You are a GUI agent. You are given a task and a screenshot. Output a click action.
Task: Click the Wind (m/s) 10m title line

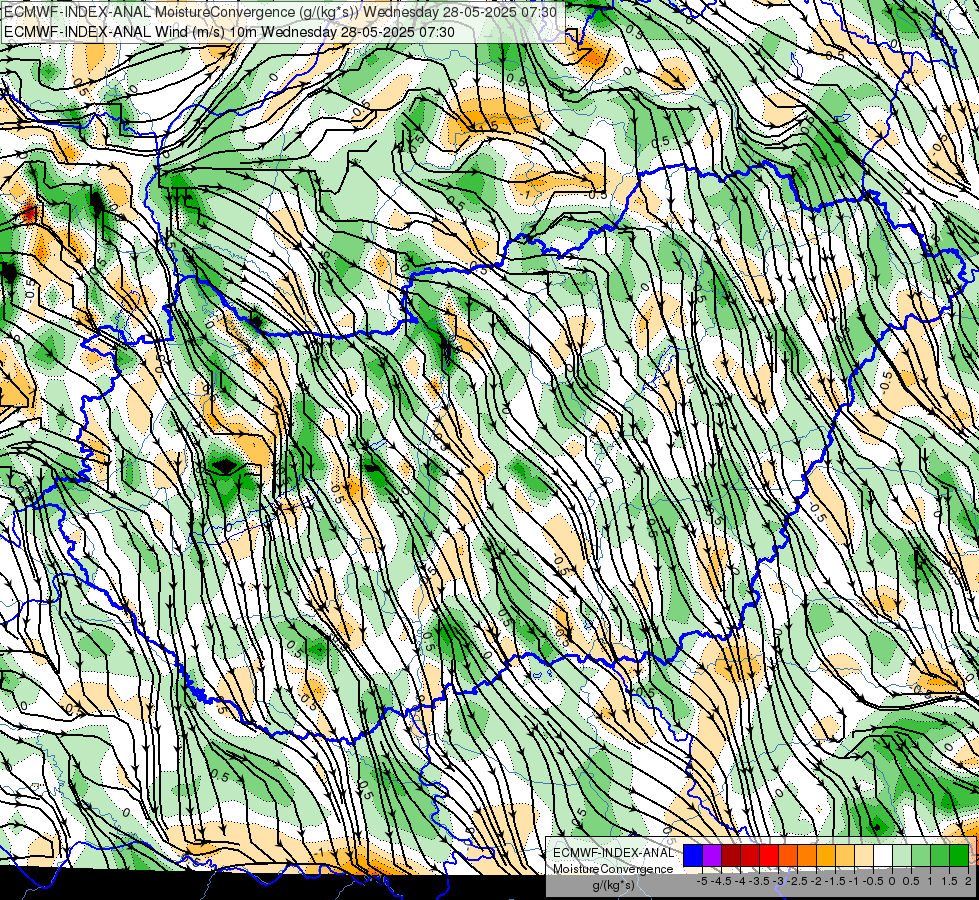(x=229, y=32)
